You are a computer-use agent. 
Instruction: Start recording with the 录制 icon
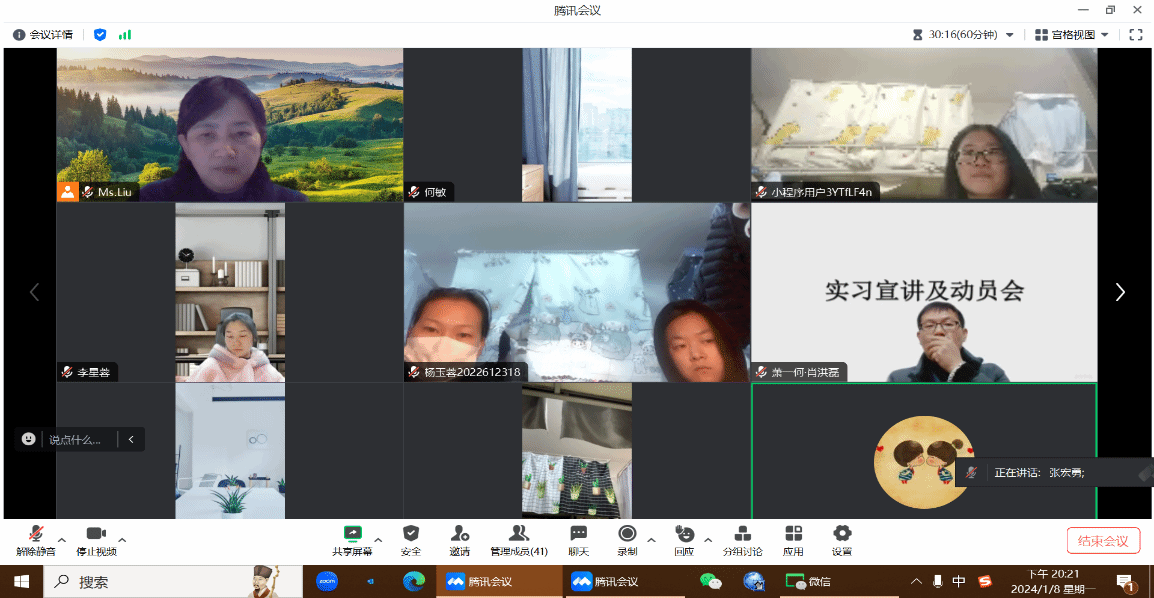[627, 540]
